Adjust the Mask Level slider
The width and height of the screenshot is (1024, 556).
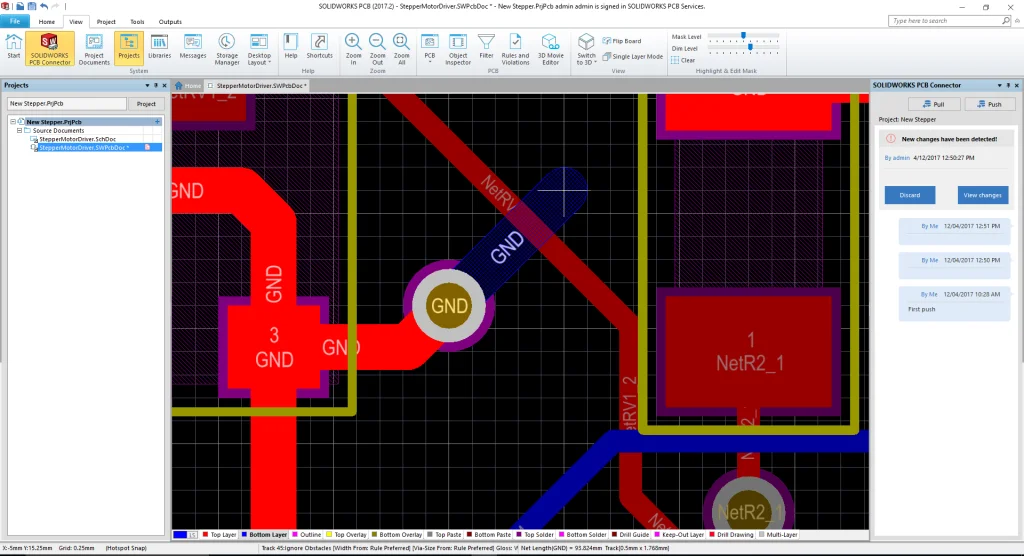[744, 36]
